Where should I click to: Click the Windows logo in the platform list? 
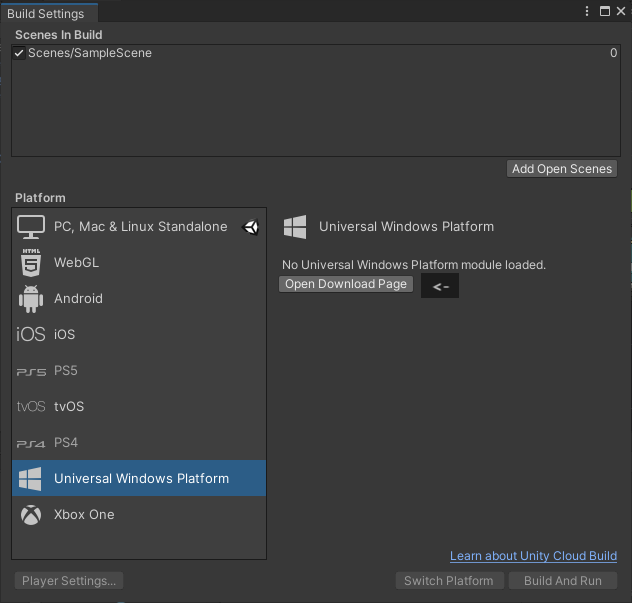point(30,479)
